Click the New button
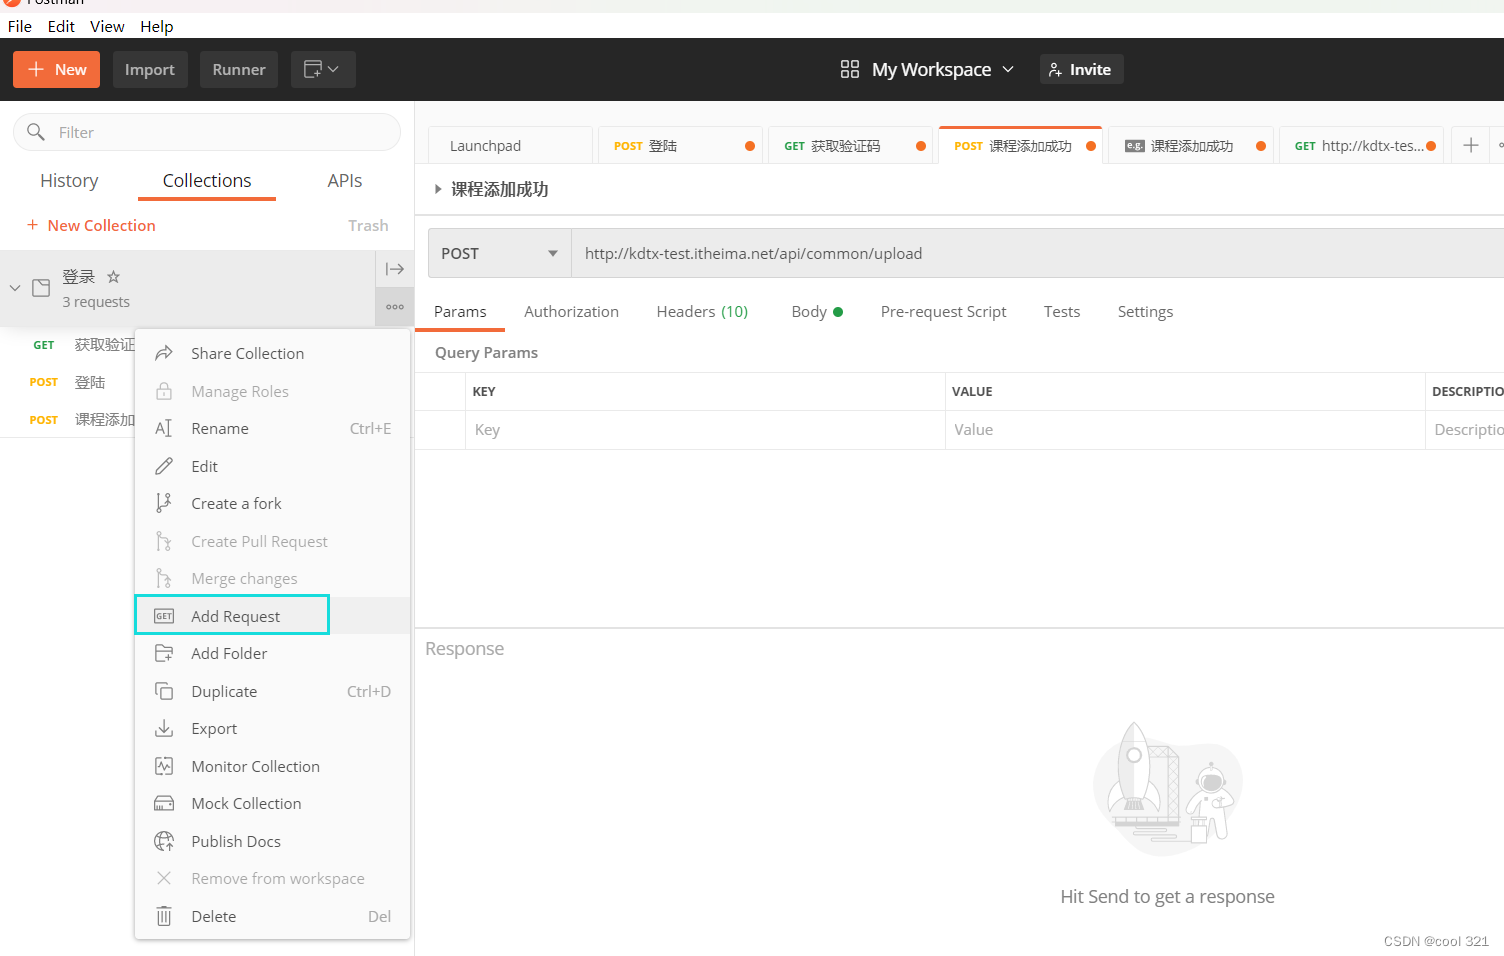This screenshot has width=1504, height=956. tap(56, 69)
